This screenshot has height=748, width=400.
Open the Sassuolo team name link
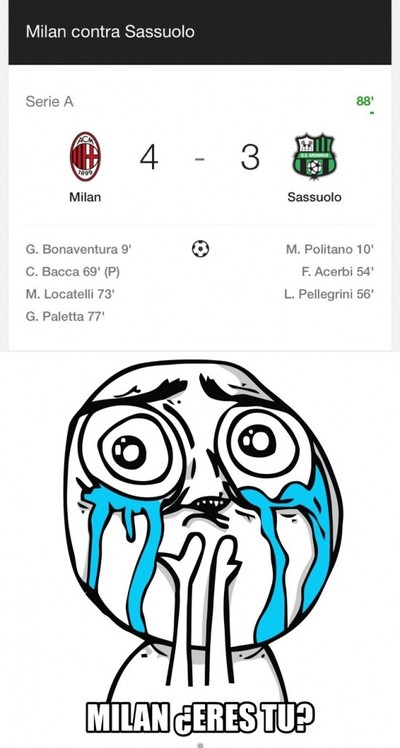[x=314, y=197]
